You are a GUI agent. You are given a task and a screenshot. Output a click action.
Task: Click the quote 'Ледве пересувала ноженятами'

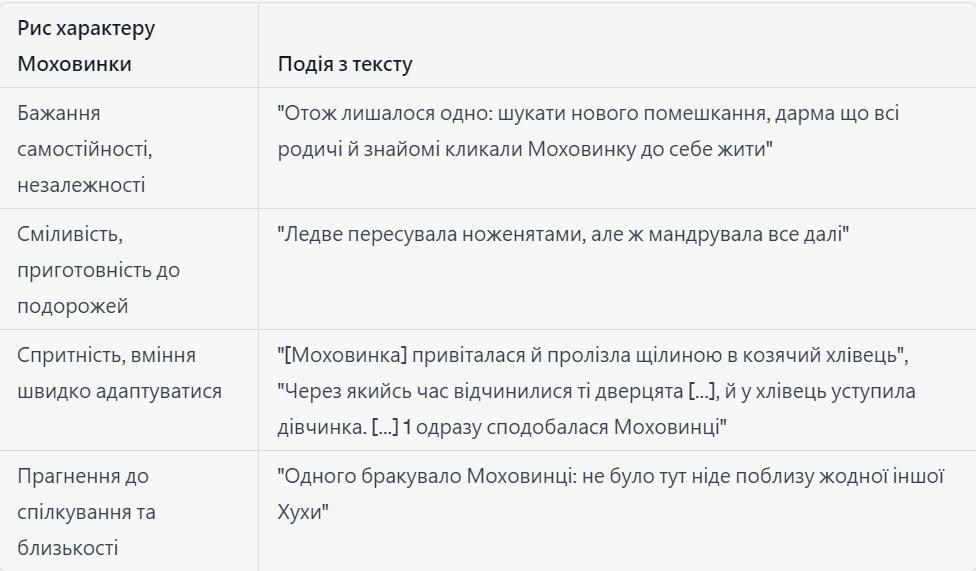[563, 234]
